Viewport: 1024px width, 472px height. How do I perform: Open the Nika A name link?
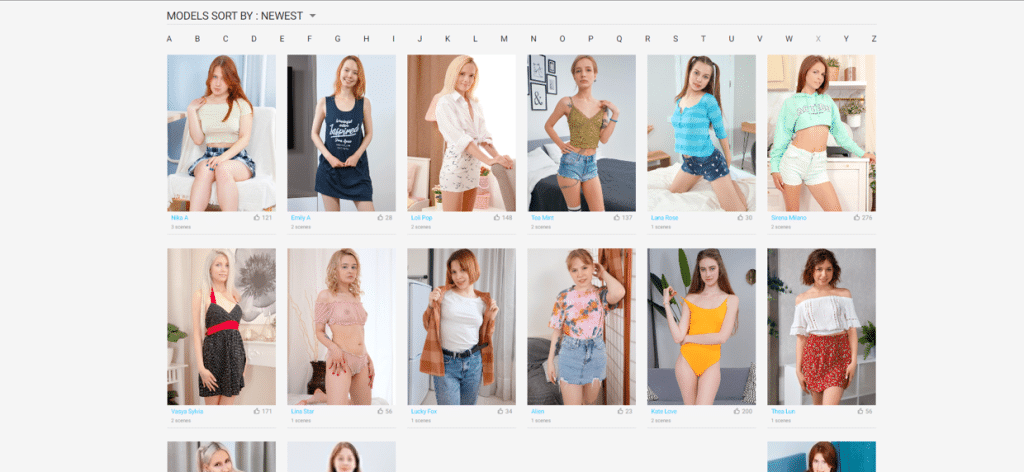pos(180,217)
